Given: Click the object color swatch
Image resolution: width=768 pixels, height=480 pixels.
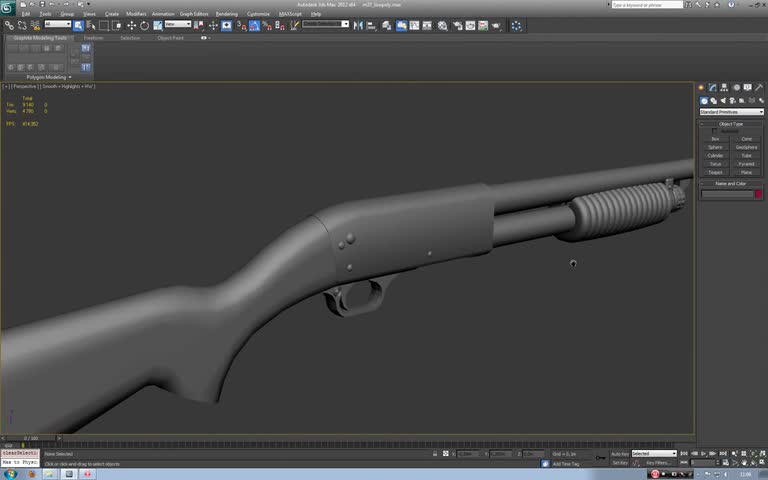Looking at the screenshot, I should coord(758,194).
